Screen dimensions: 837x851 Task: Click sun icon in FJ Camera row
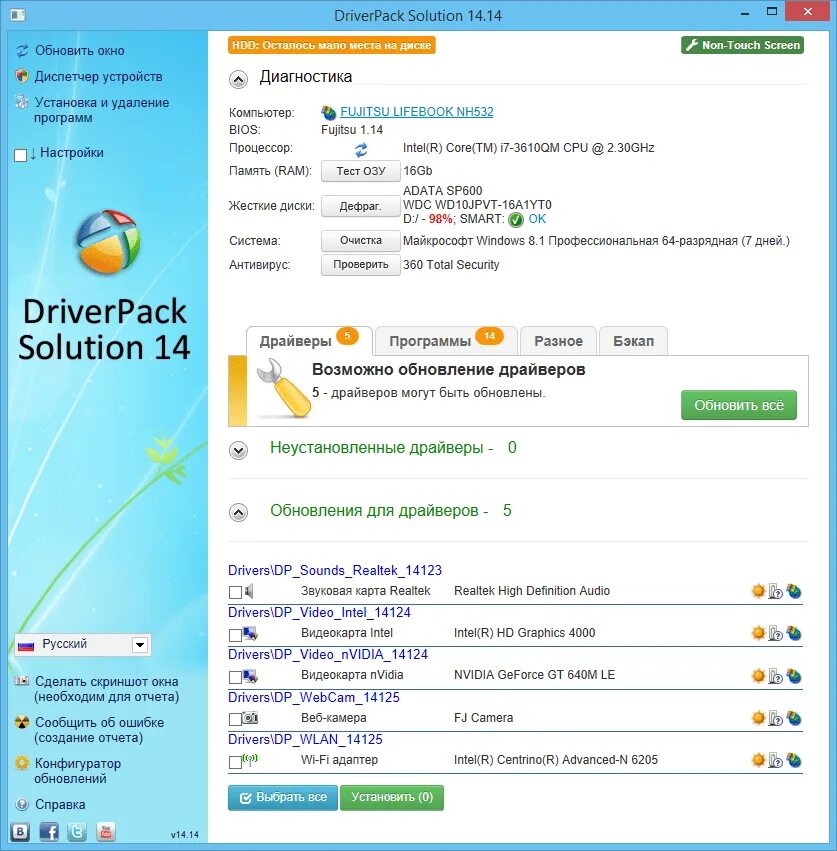(758, 718)
